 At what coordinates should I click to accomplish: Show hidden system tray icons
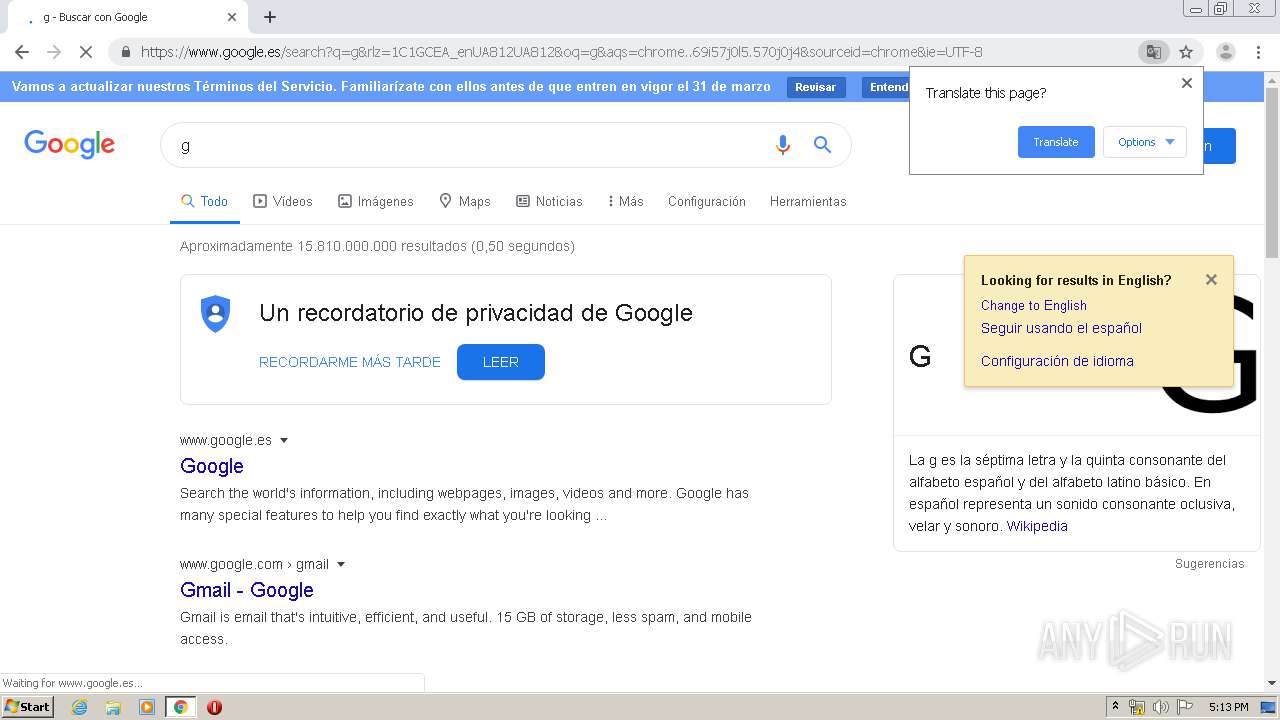click(1115, 707)
